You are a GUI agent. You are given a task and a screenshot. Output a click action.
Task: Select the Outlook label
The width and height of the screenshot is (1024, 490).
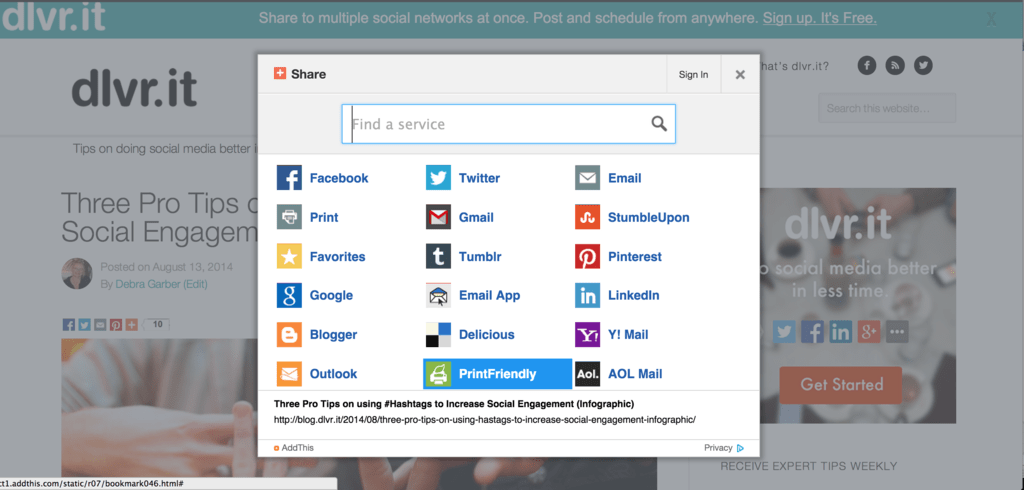(333, 374)
